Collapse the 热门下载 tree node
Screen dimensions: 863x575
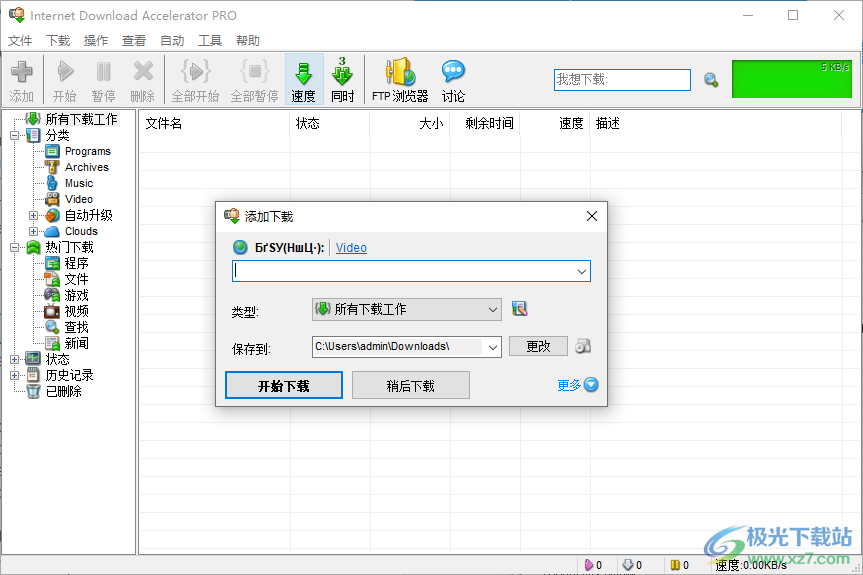(15, 248)
